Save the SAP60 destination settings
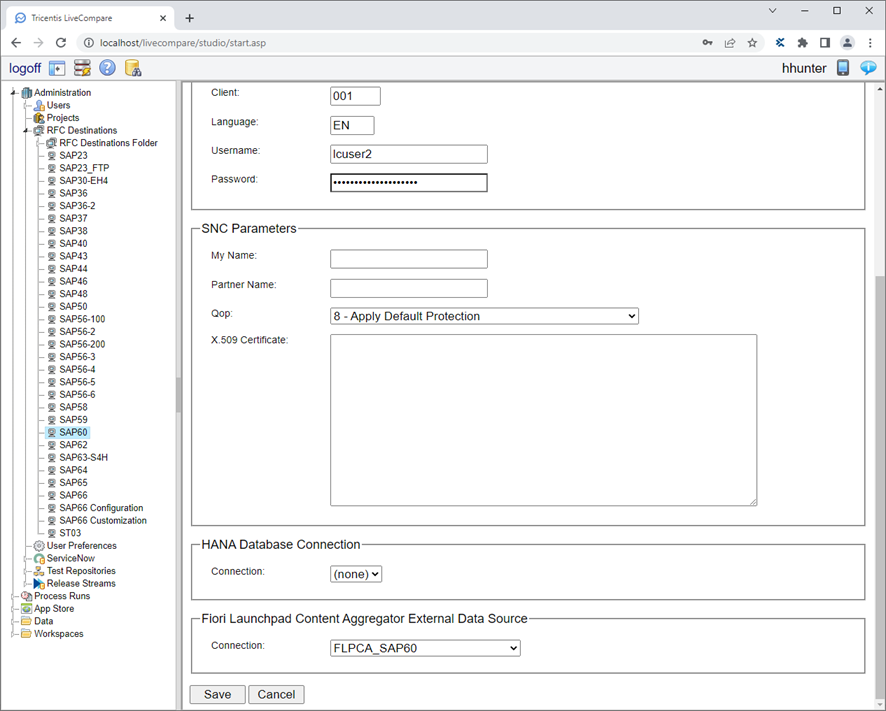This screenshot has width=886, height=711. click(x=217, y=693)
